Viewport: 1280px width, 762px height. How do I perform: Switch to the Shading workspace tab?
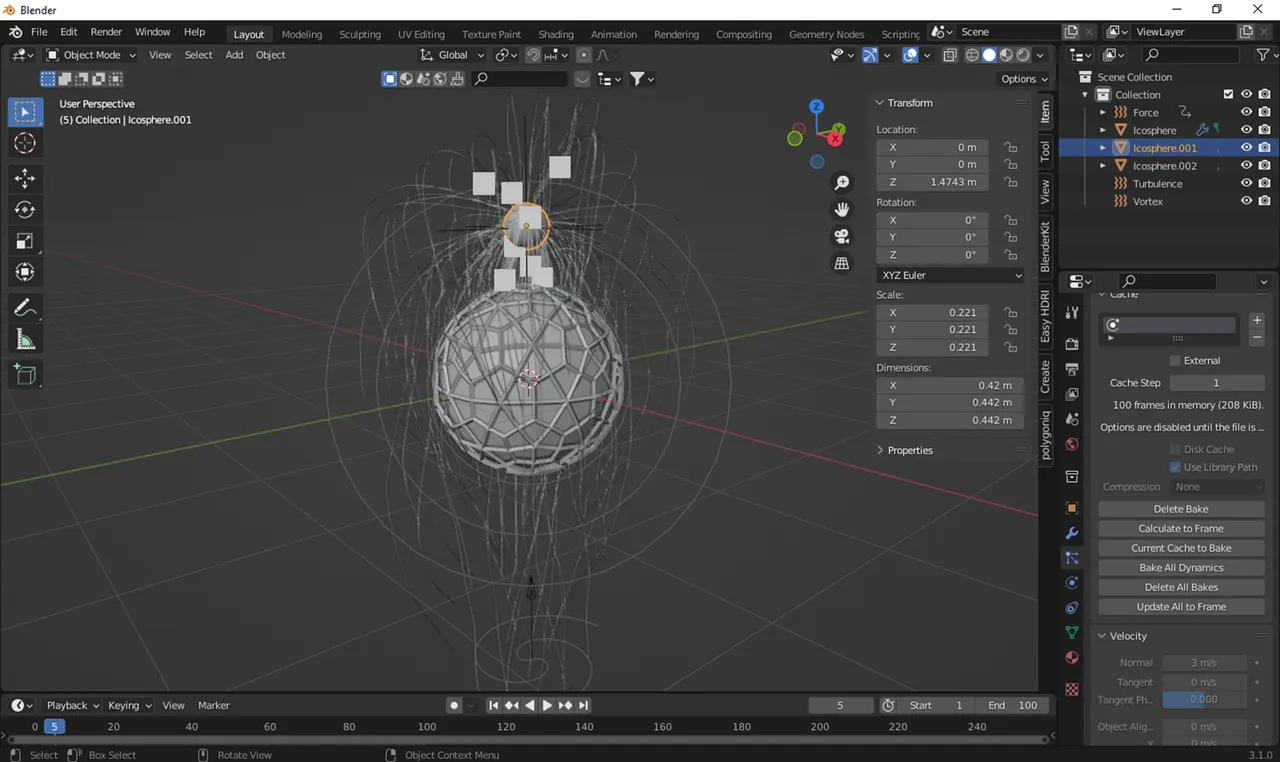pyautogui.click(x=556, y=34)
